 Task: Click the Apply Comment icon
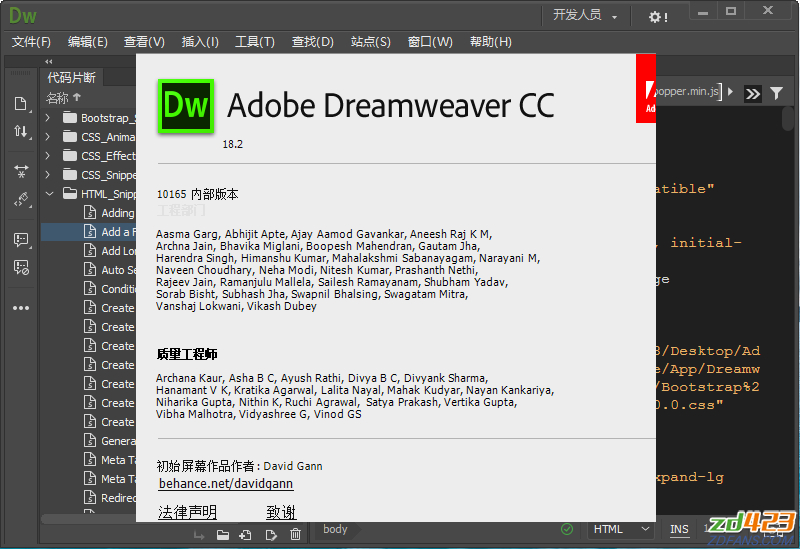pyautogui.click(x=21, y=239)
